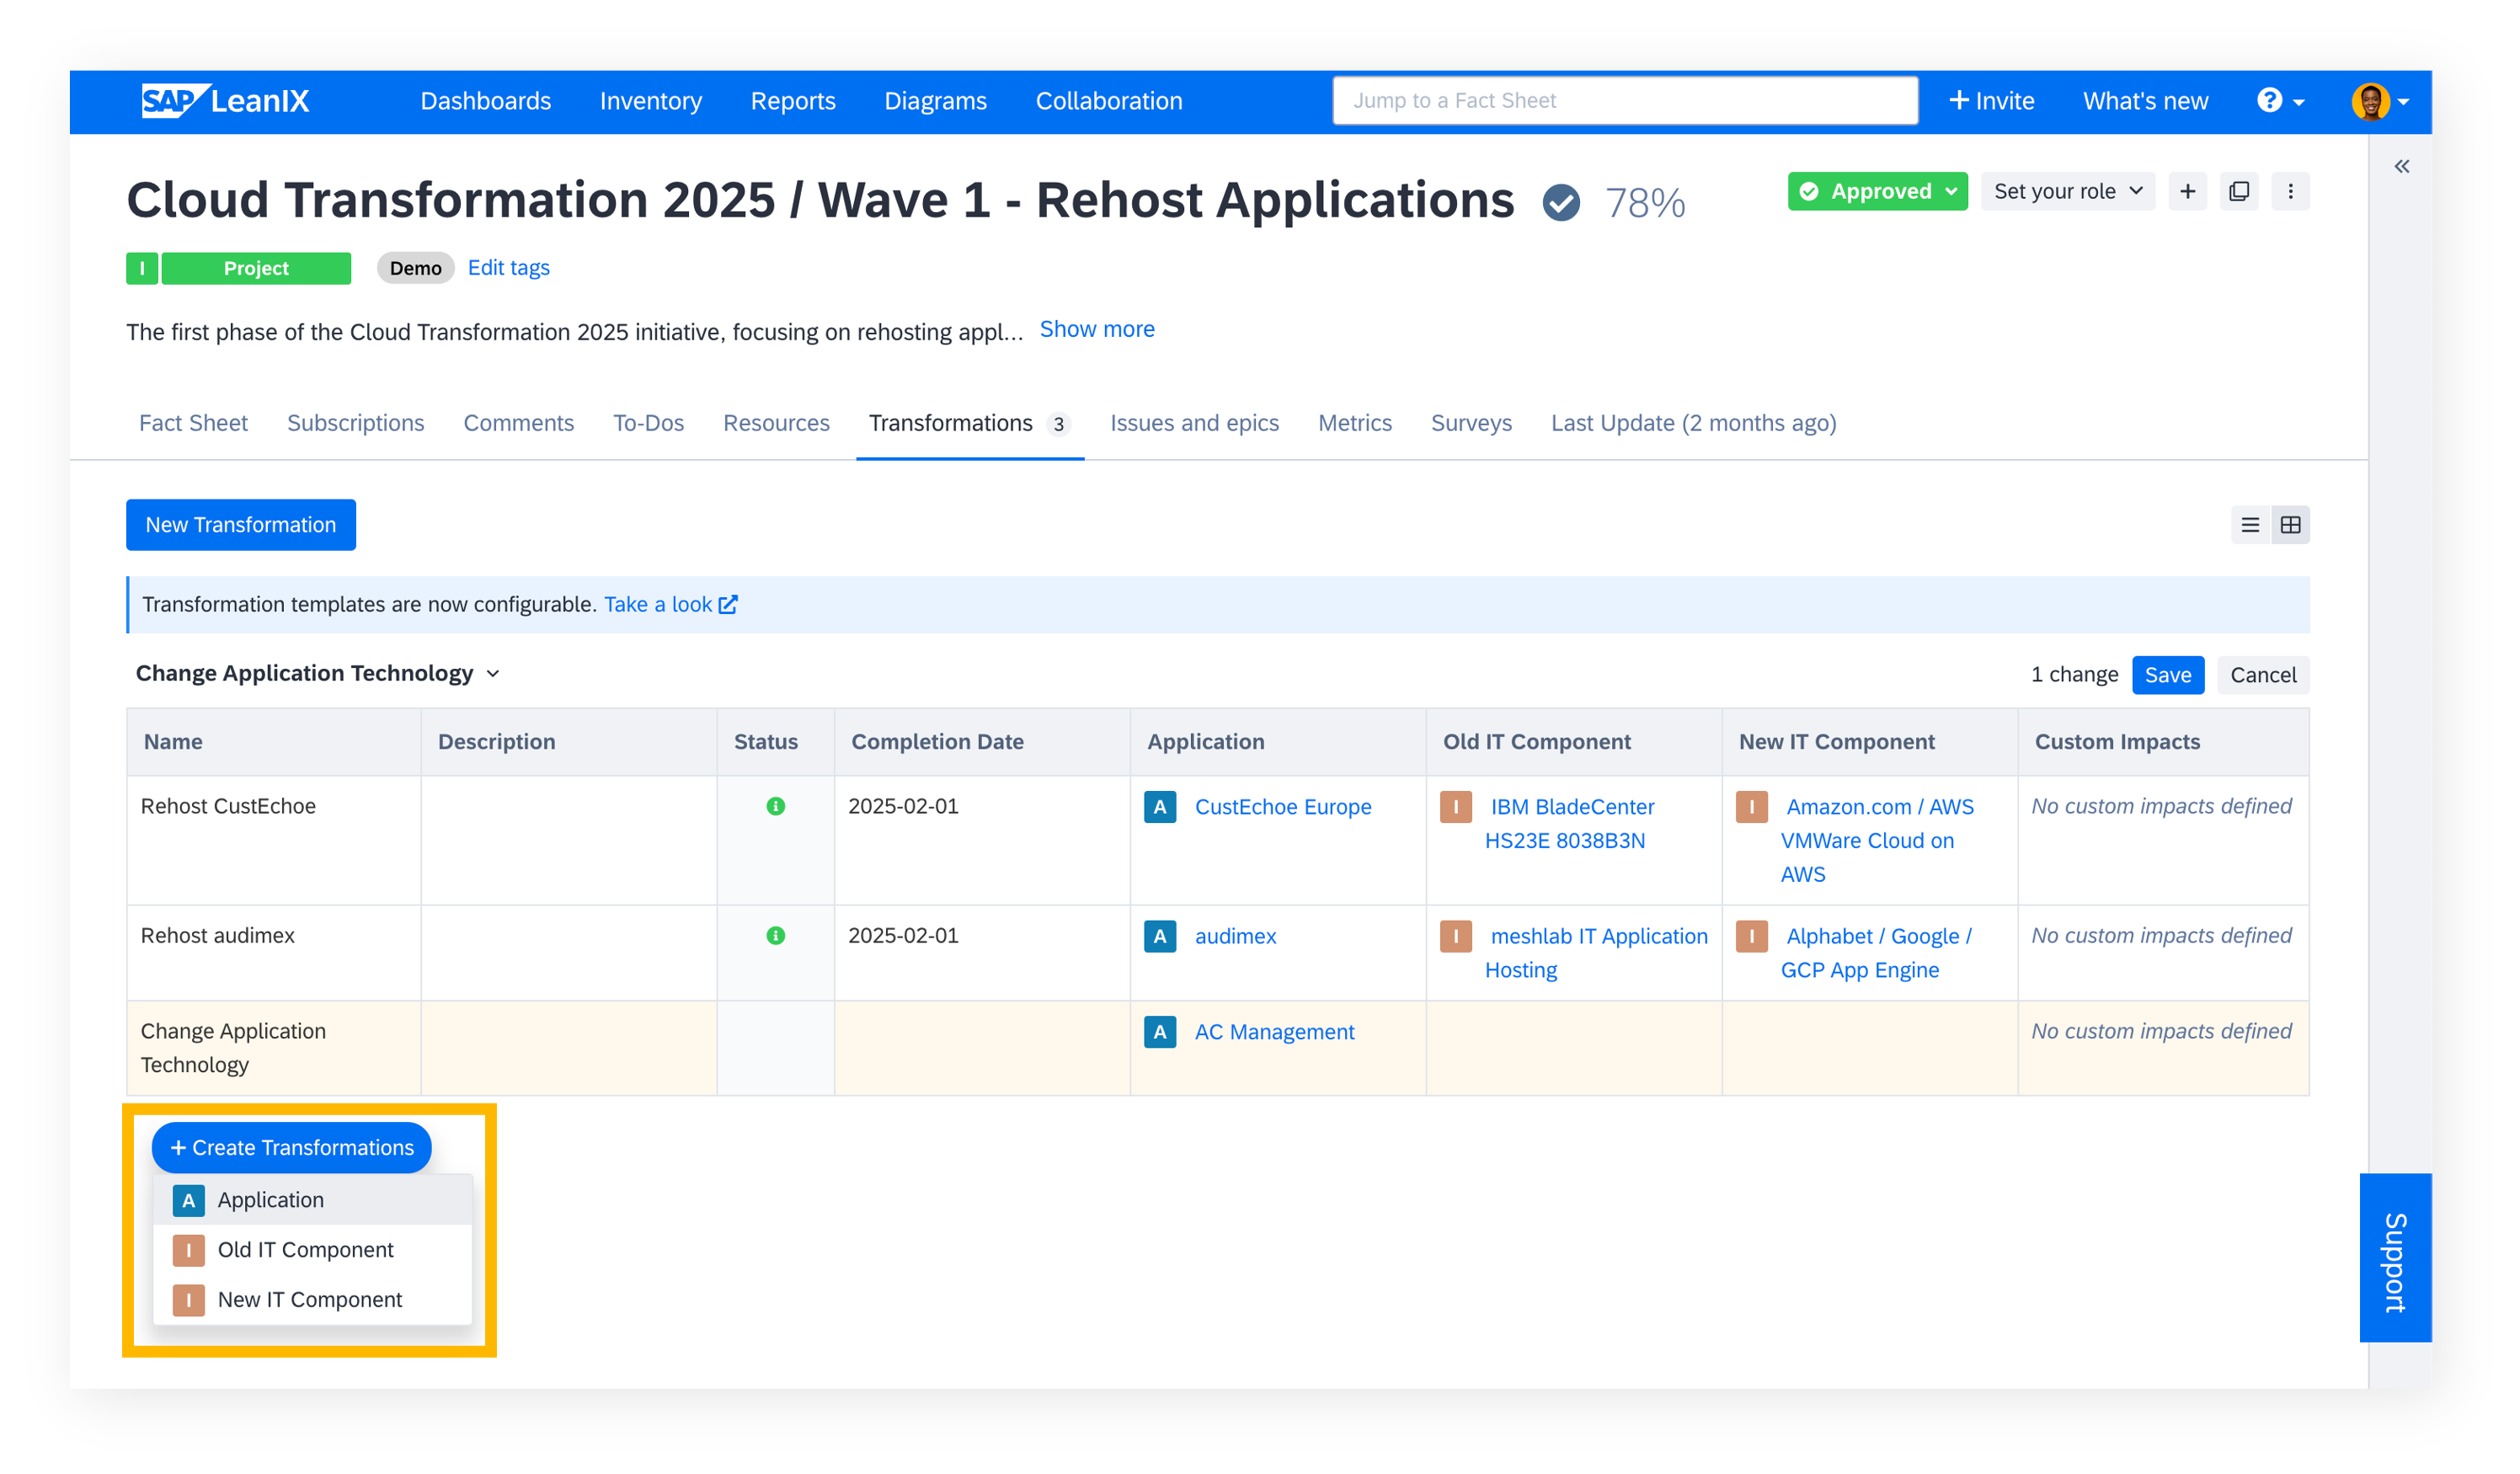
Task: Click status info icon for Rehost CustEchoe
Action: (775, 806)
